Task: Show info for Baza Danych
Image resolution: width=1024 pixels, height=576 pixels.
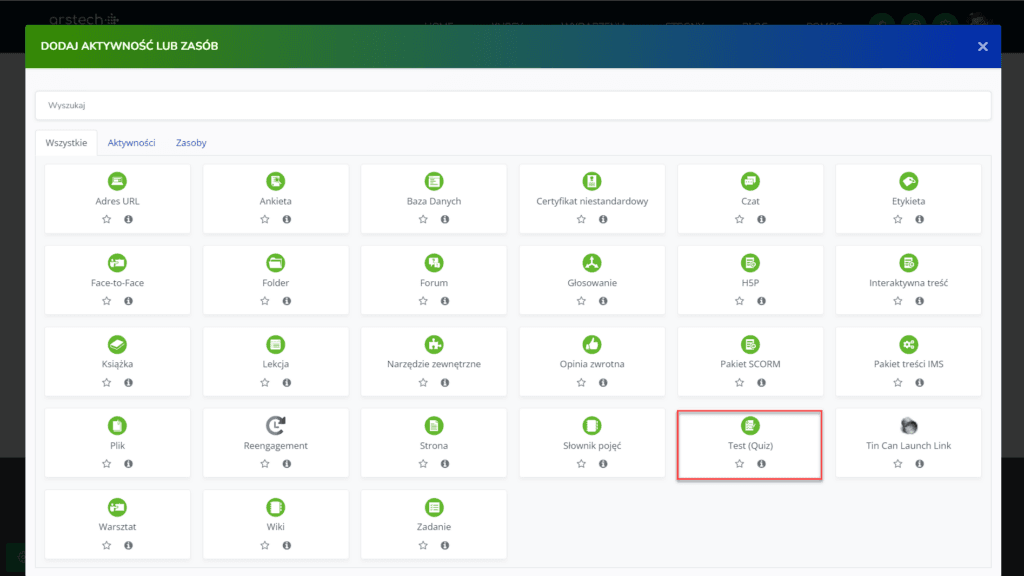Action: pyautogui.click(x=445, y=219)
